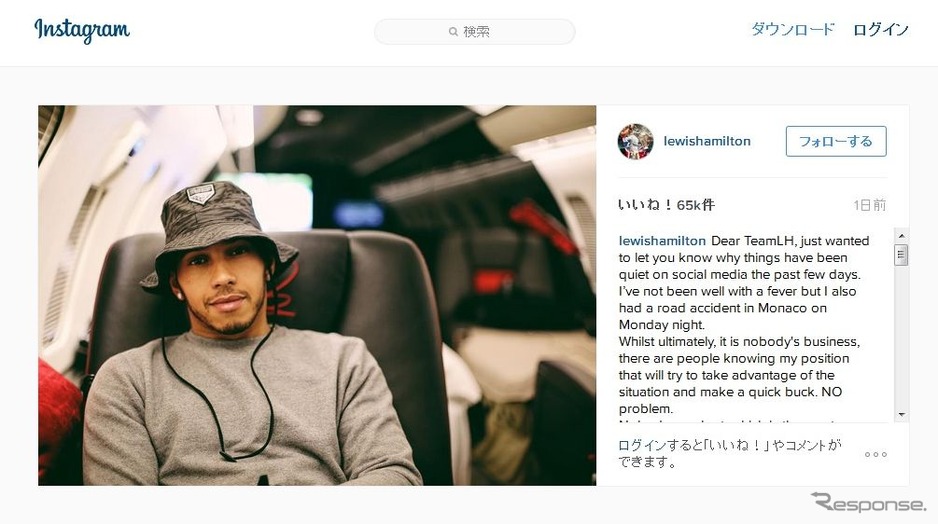Viewport: 938px width, 524px height.
Task: Grab the caption scrollbar thumb
Action: pyautogui.click(x=902, y=255)
